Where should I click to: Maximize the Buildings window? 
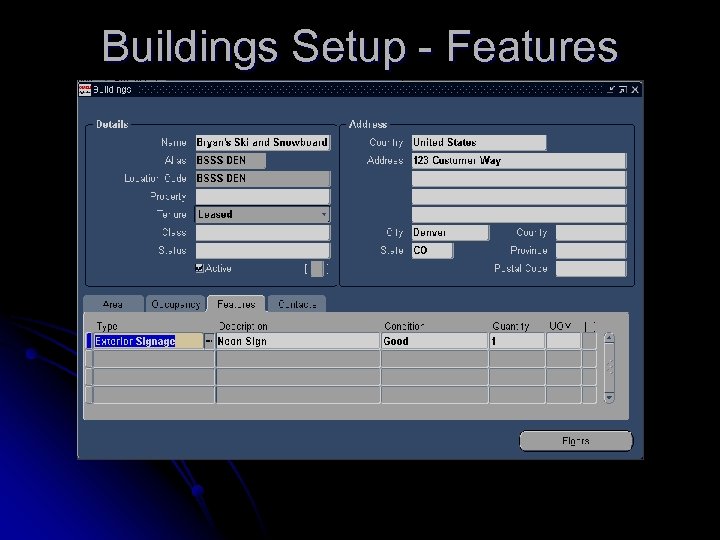(x=623, y=90)
